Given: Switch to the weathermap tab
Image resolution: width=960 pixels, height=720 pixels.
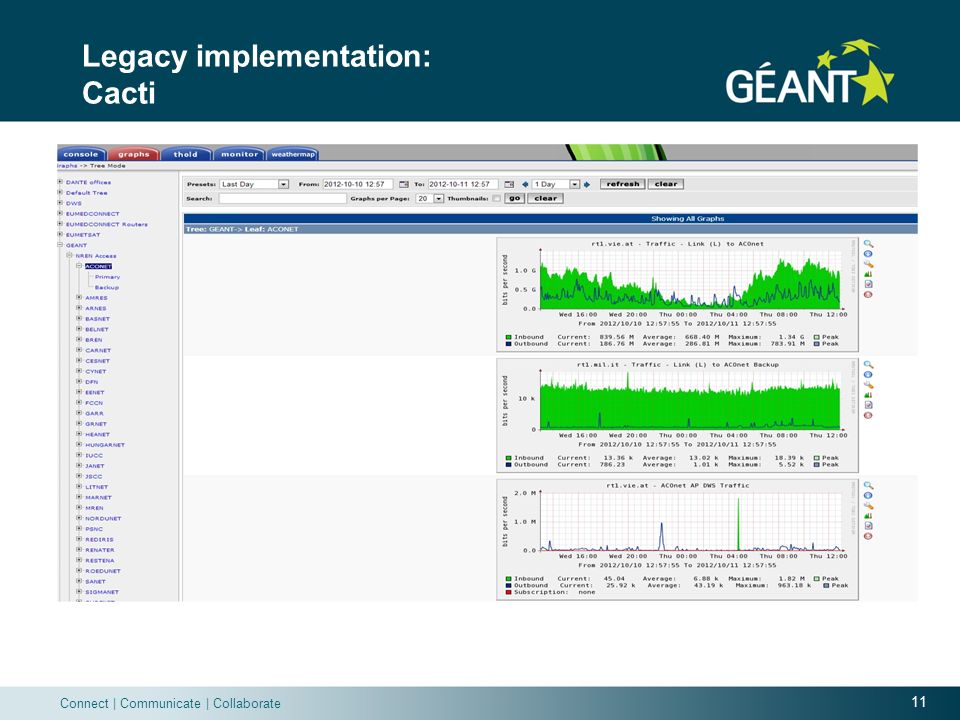Looking at the screenshot, I should click(293, 154).
